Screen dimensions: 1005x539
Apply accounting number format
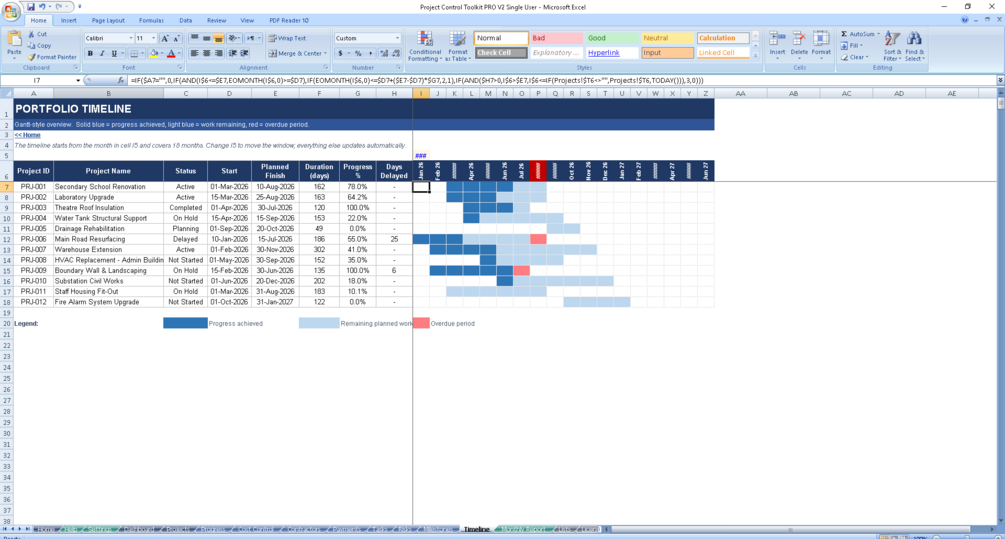(340, 54)
